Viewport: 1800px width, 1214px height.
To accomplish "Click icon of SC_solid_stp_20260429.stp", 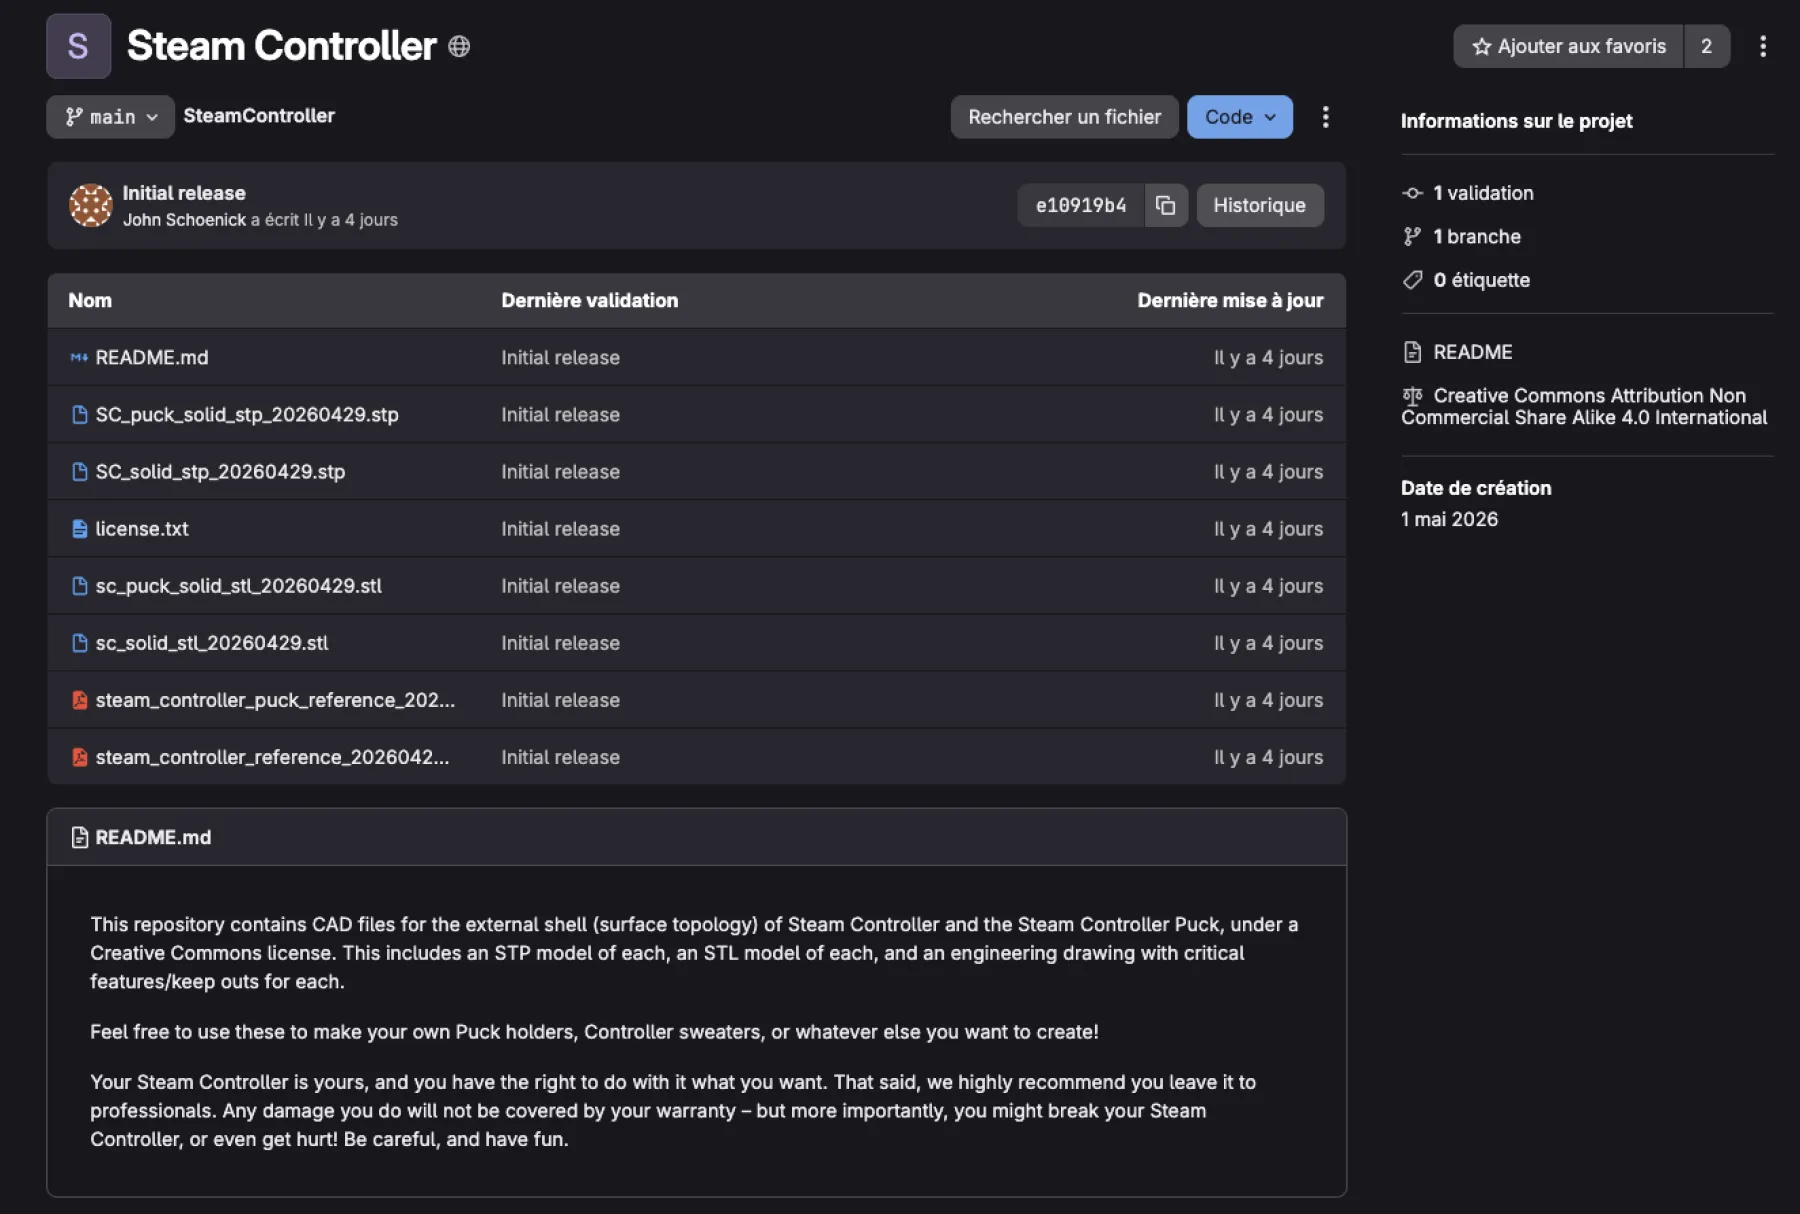I will [79, 471].
